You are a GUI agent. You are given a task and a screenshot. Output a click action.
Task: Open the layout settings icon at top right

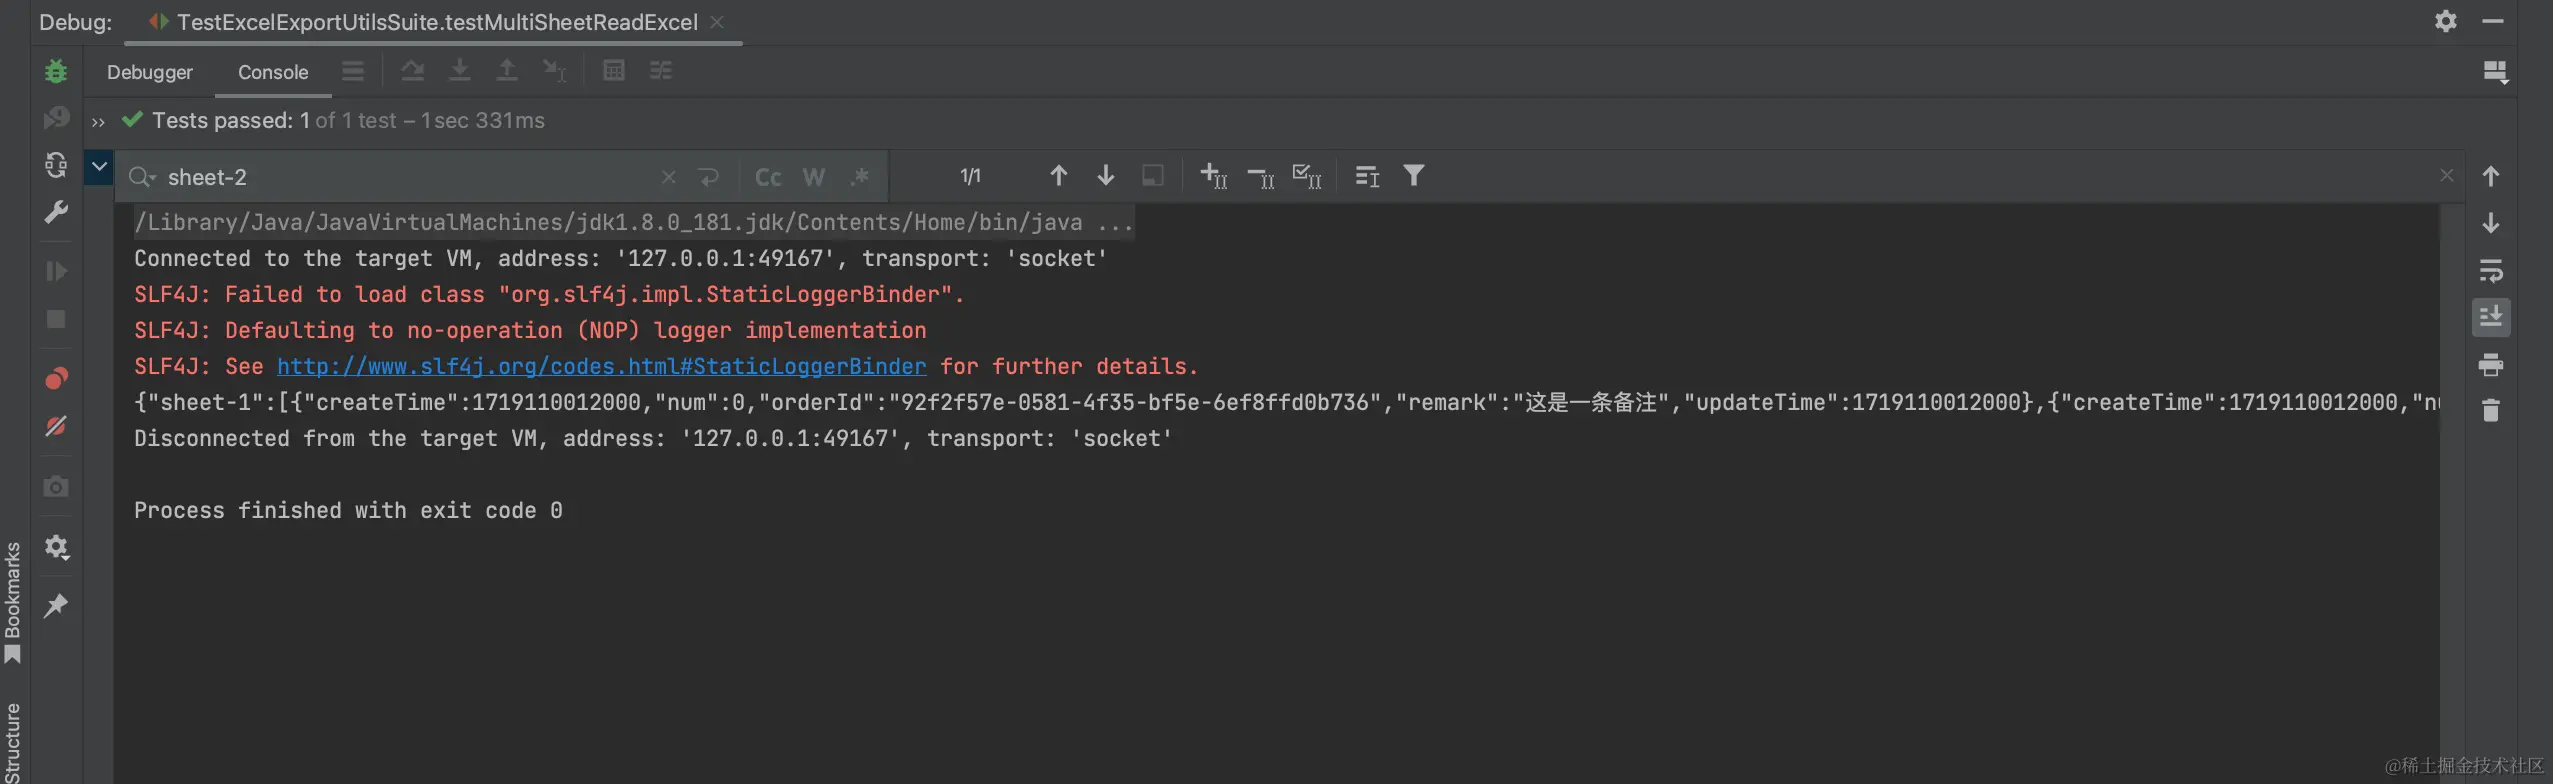[x=2496, y=72]
